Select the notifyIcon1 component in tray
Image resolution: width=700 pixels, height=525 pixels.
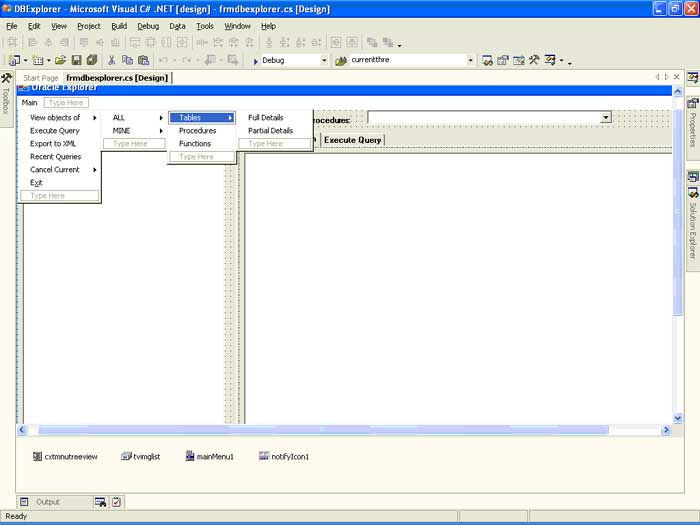coord(284,456)
